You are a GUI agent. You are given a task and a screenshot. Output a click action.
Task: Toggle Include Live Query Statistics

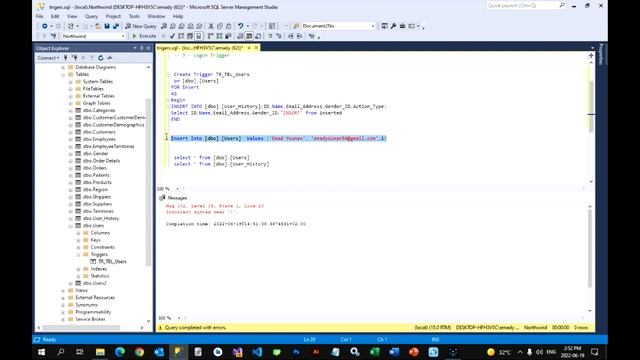pos(219,36)
